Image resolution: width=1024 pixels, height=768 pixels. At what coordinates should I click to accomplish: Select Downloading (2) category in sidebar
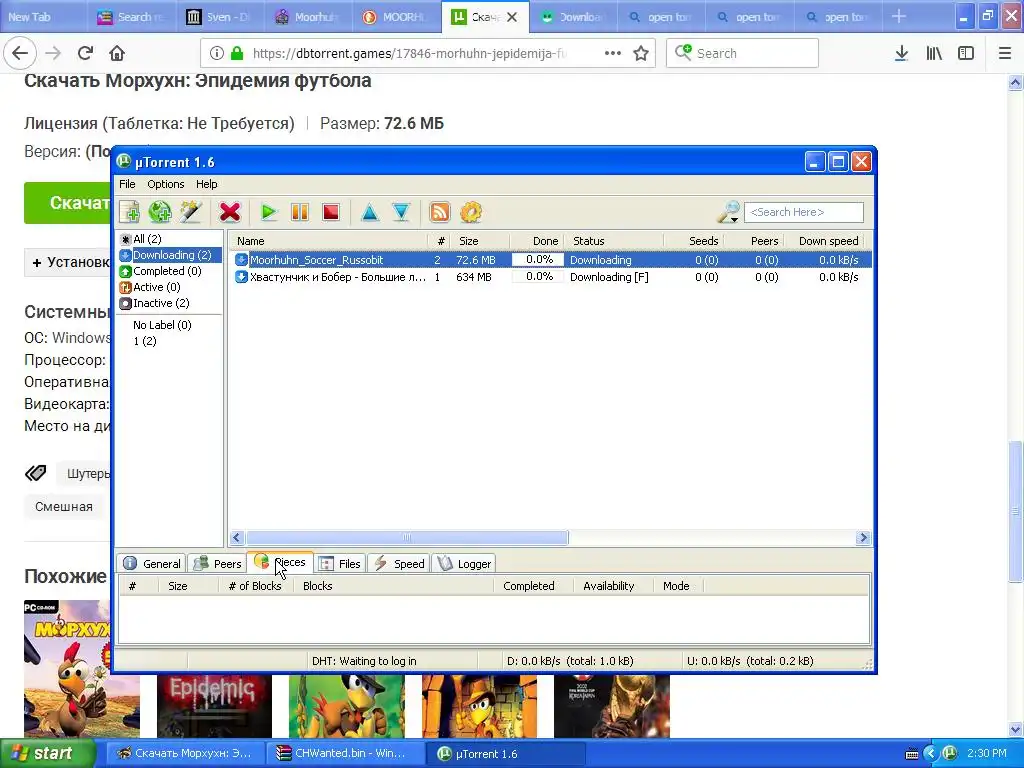[171, 255]
